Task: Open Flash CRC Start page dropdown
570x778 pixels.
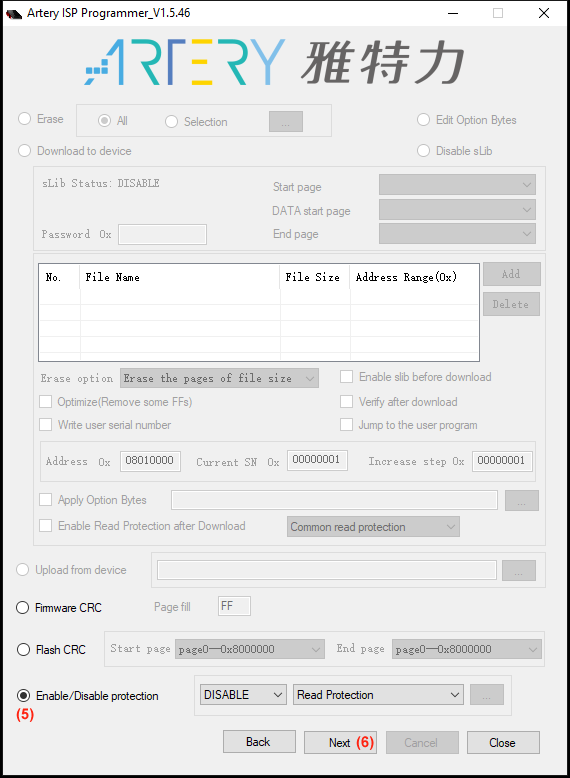Action: [x=250, y=649]
